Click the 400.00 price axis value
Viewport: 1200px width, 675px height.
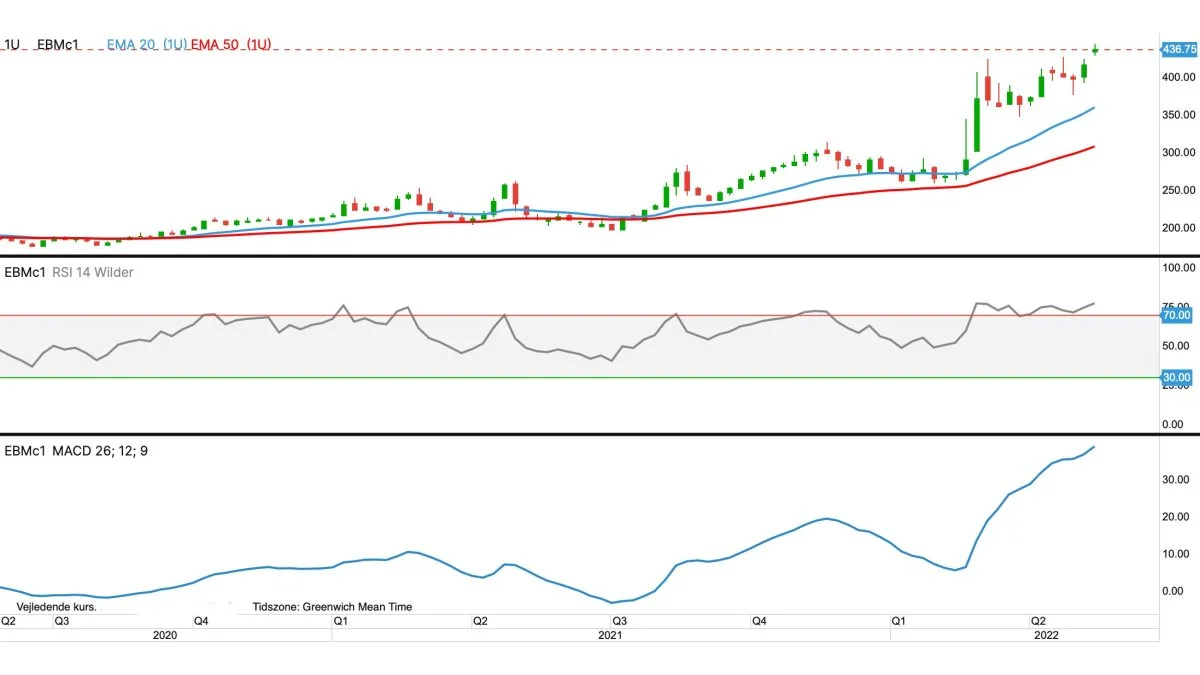click(1178, 77)
